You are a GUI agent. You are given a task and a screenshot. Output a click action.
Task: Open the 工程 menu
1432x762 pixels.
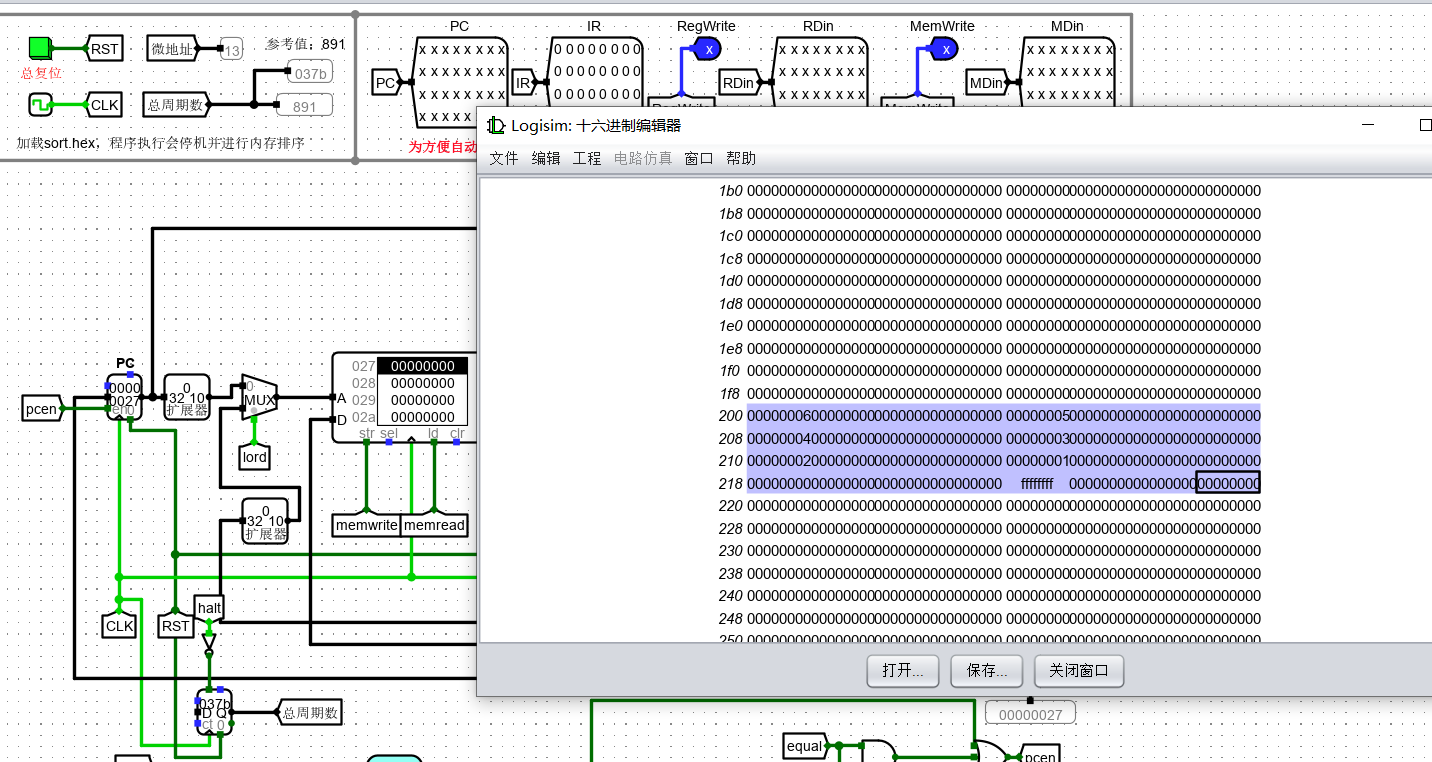tap(587, 158)
